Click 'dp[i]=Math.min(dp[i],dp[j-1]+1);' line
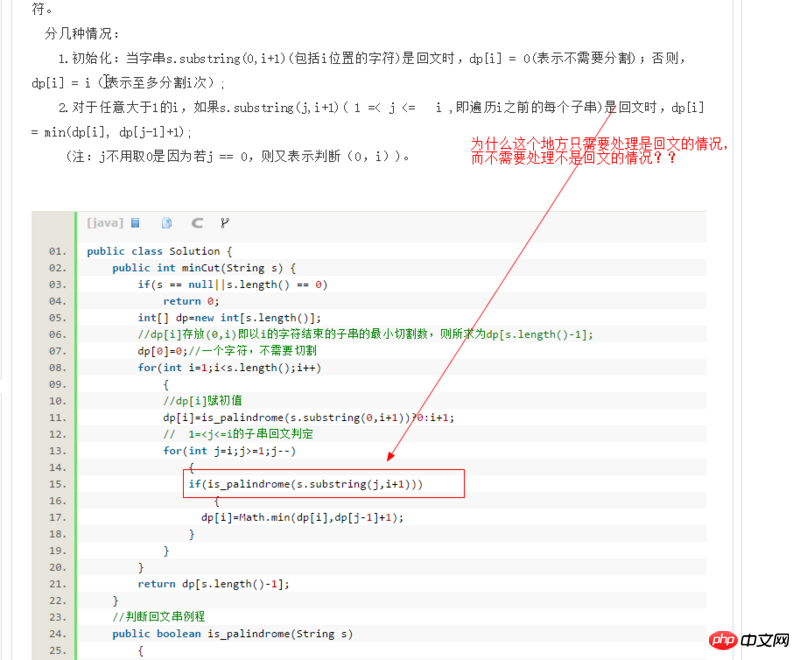The height and width of the screenshot is (660, 800). (x=302, y=517)
